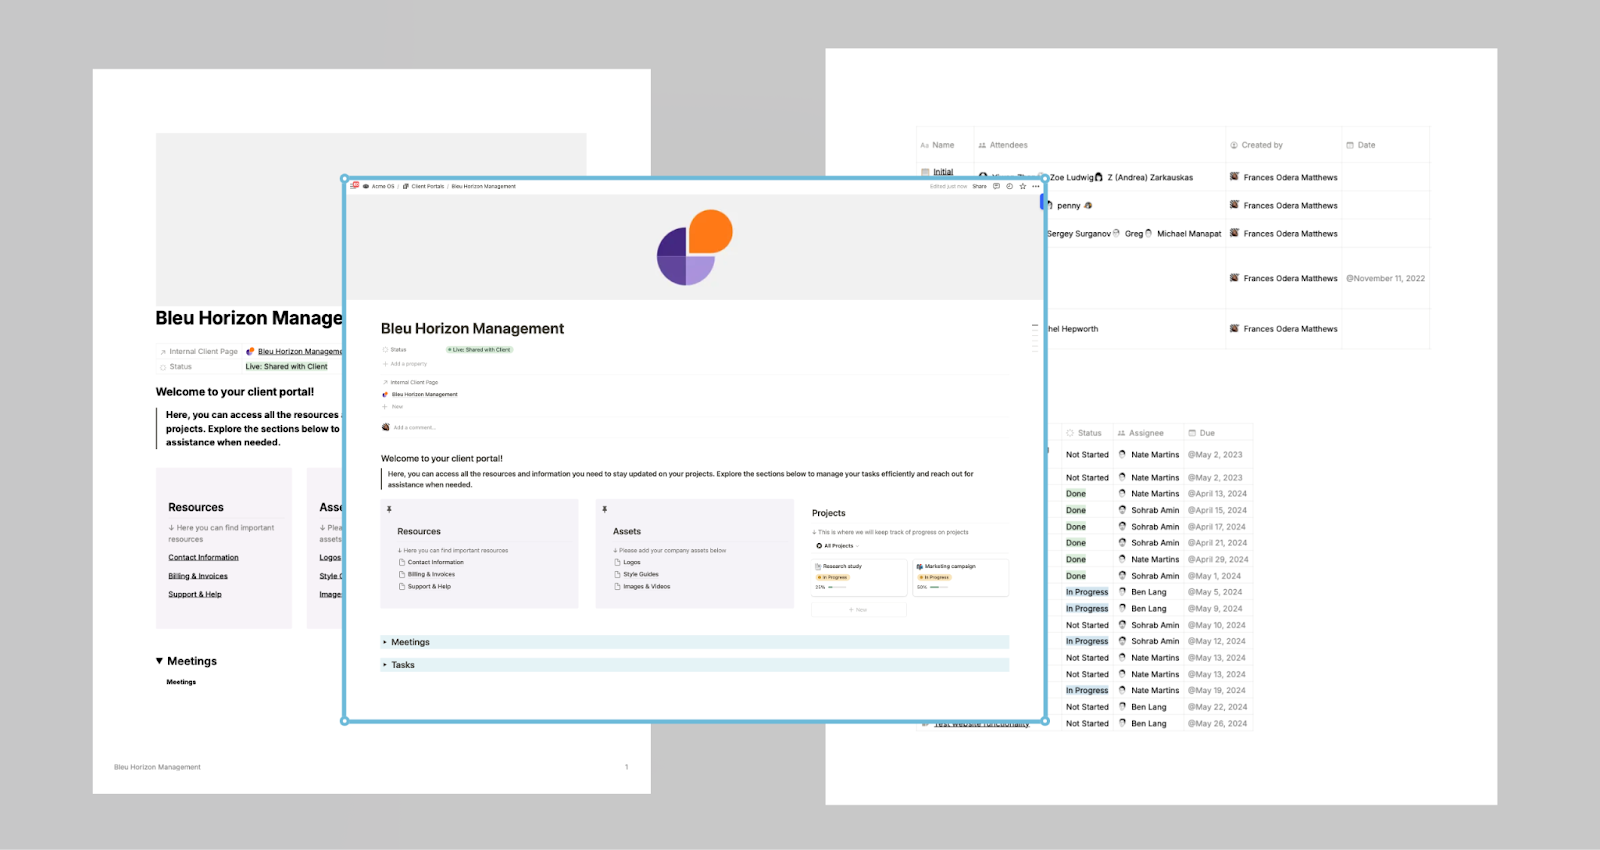Image resolution: width=1600 pixels, height=850 pixels.
Task: Click the Initial link in the Name column
Action: 943,172
